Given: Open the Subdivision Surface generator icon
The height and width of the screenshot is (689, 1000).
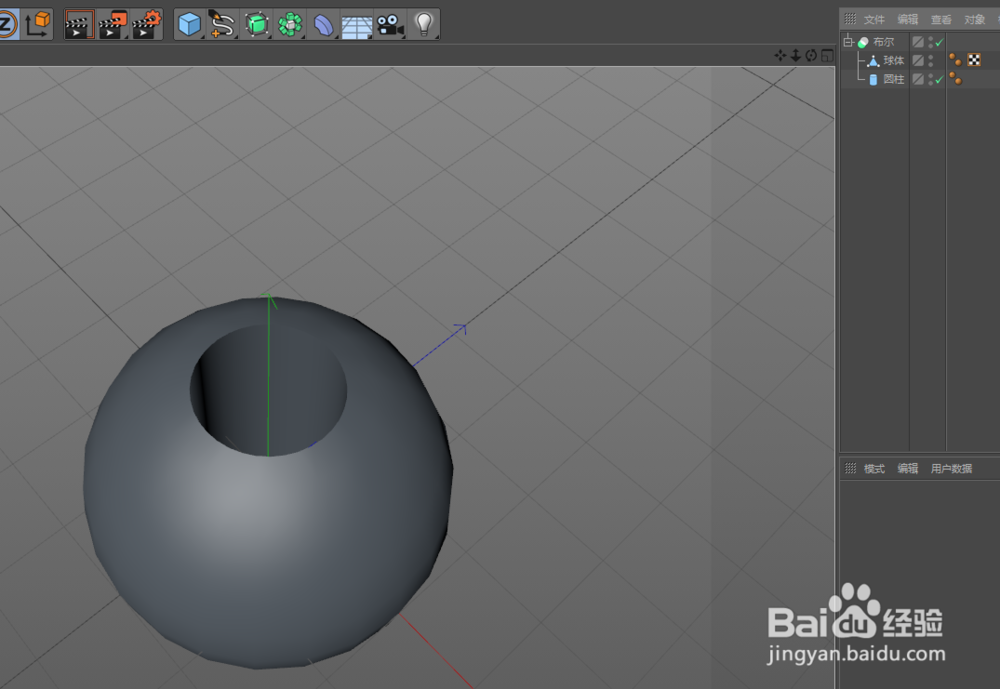Looking at the screenshot, I should [255, 24].
